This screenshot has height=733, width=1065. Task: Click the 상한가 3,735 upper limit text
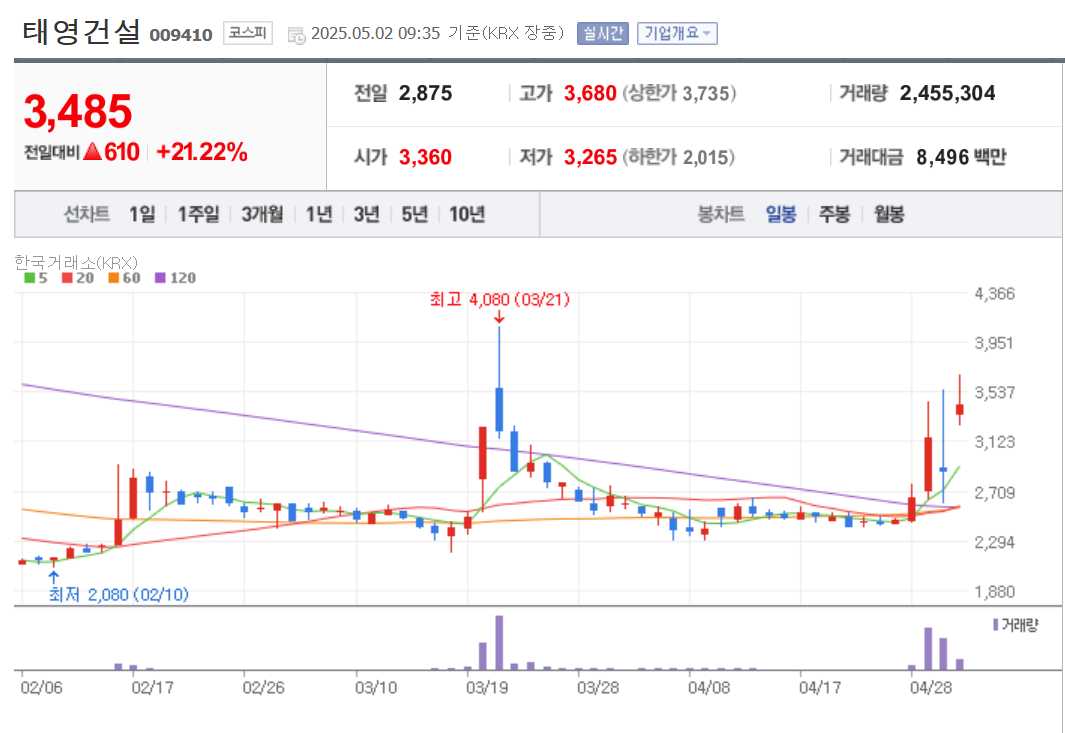pos(679,94)
